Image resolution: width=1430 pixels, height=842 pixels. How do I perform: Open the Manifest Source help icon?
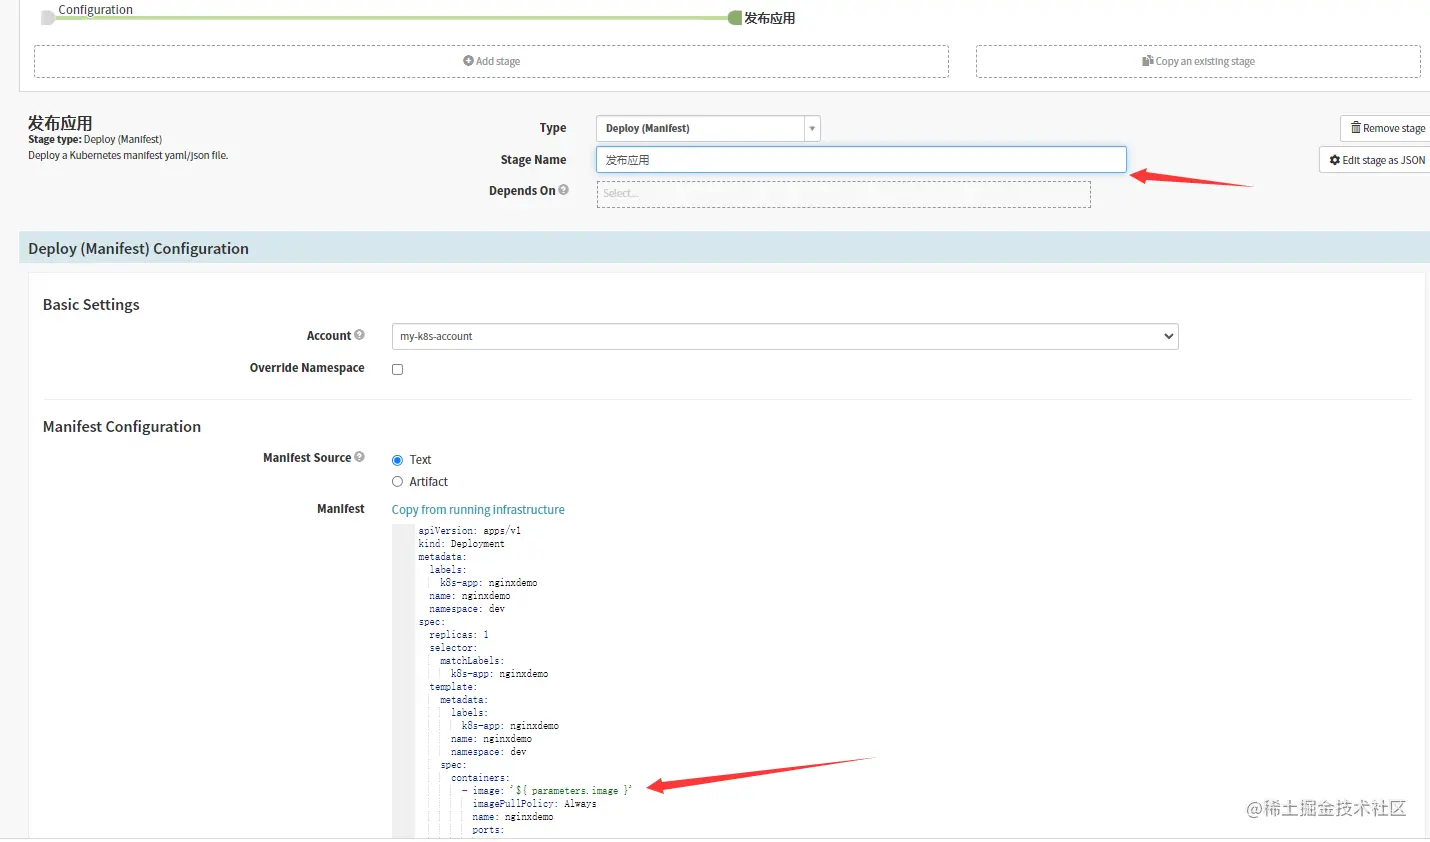(x=359, y=457)
